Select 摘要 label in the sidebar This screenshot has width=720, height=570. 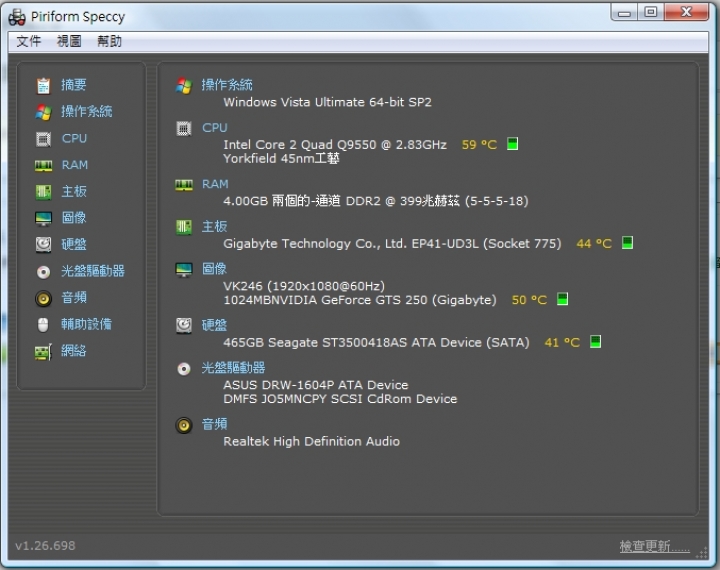coord(74,85)
